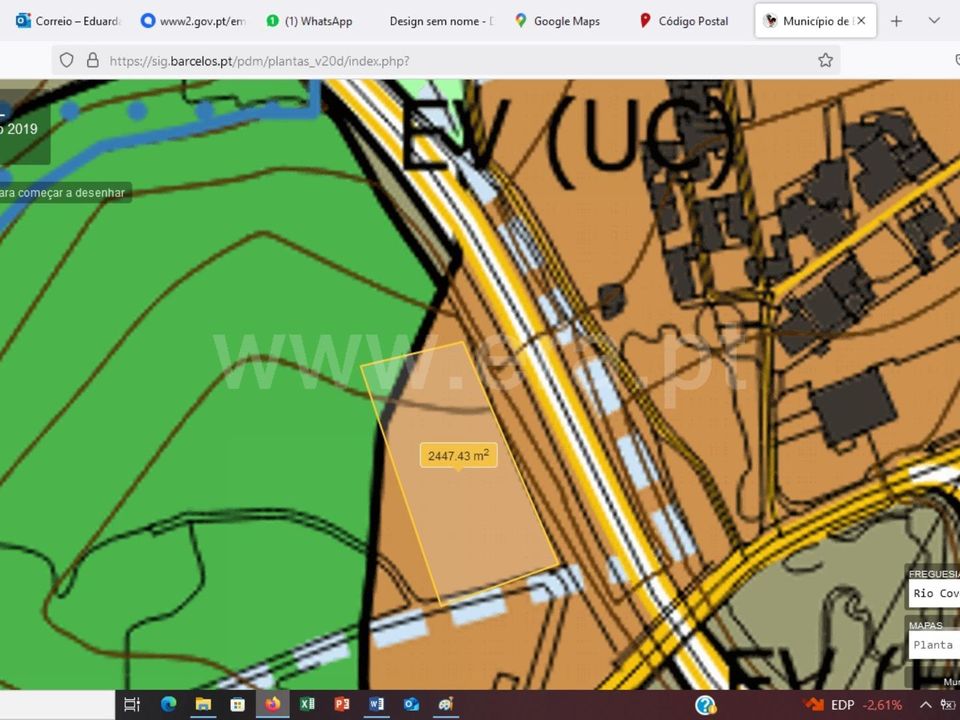Viewport: 960px width, 720px height.
Task: Open Outlook from the taskbar
Action: tap(411, 705)
